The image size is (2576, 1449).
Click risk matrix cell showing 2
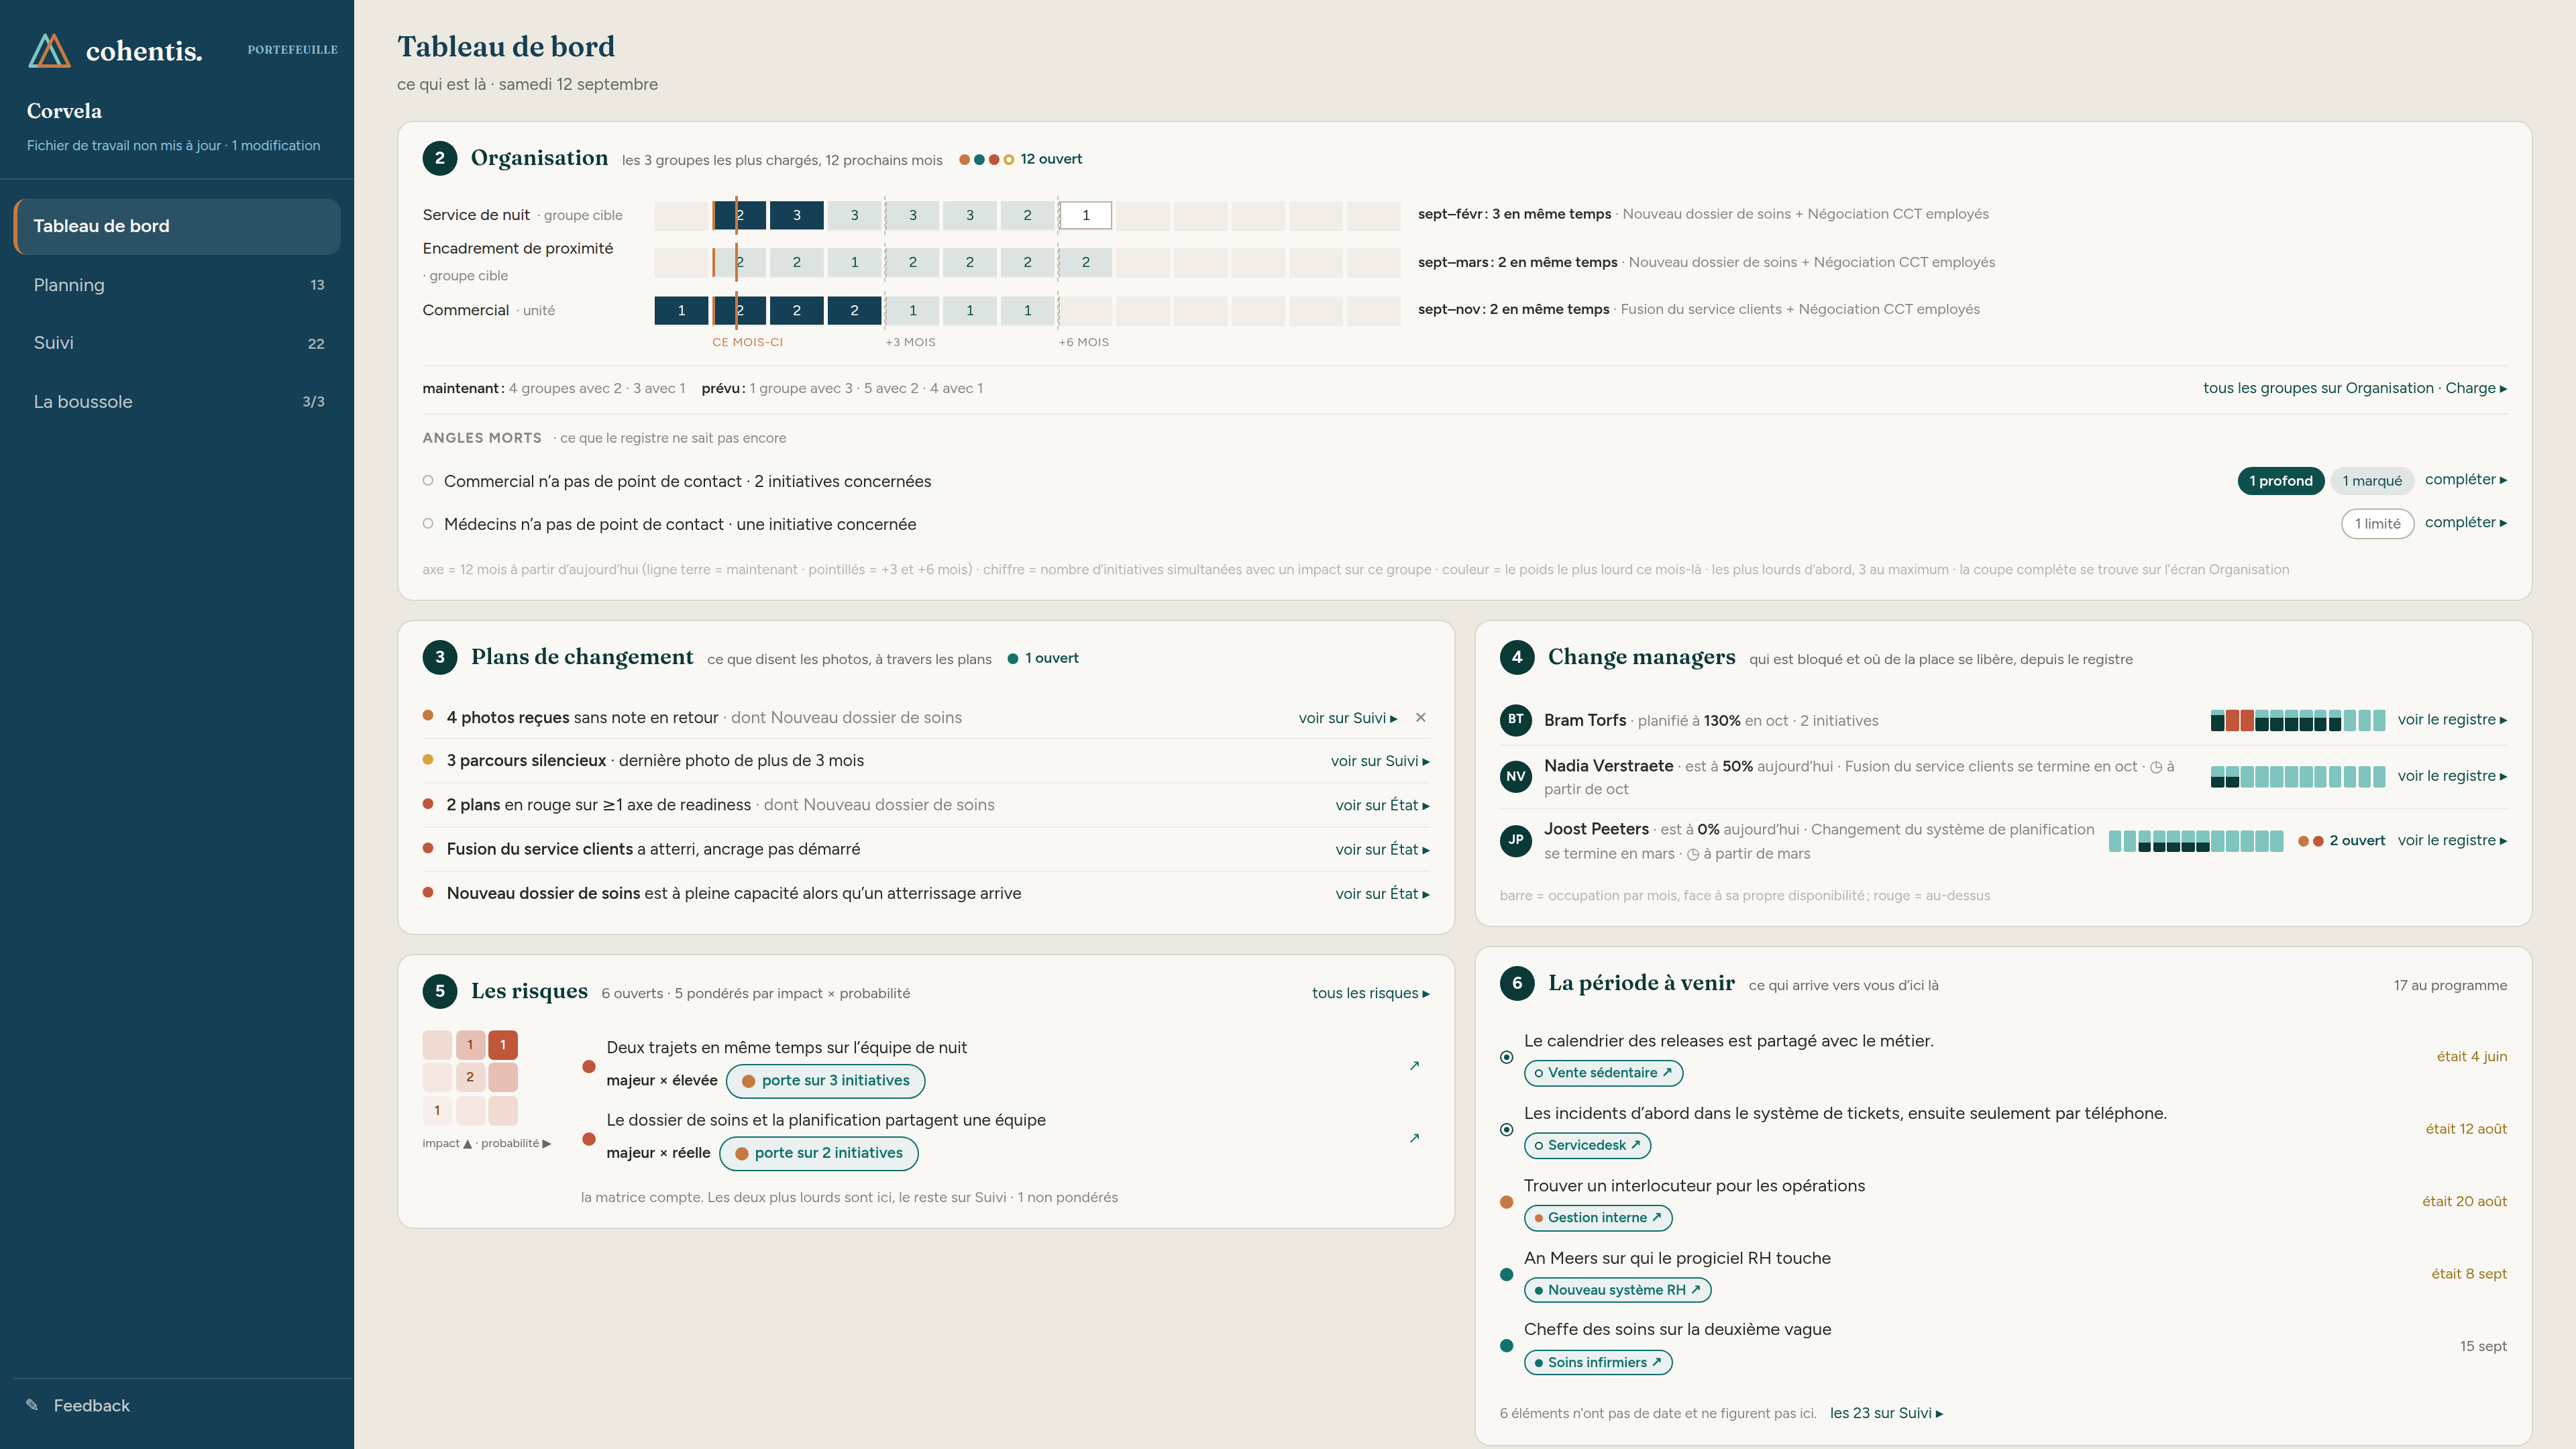pyautogui.click(x=470, y=1077)
